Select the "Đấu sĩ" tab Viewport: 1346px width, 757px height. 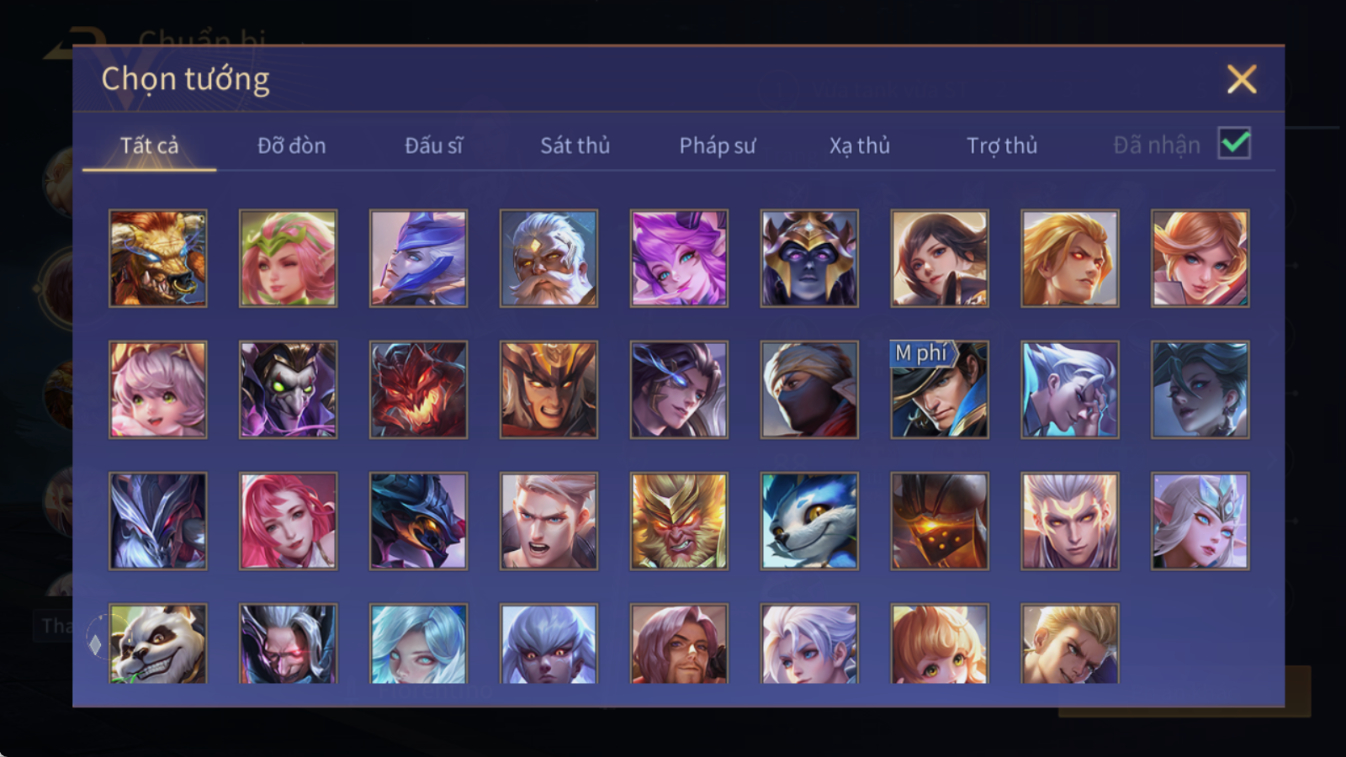point(434,146)
